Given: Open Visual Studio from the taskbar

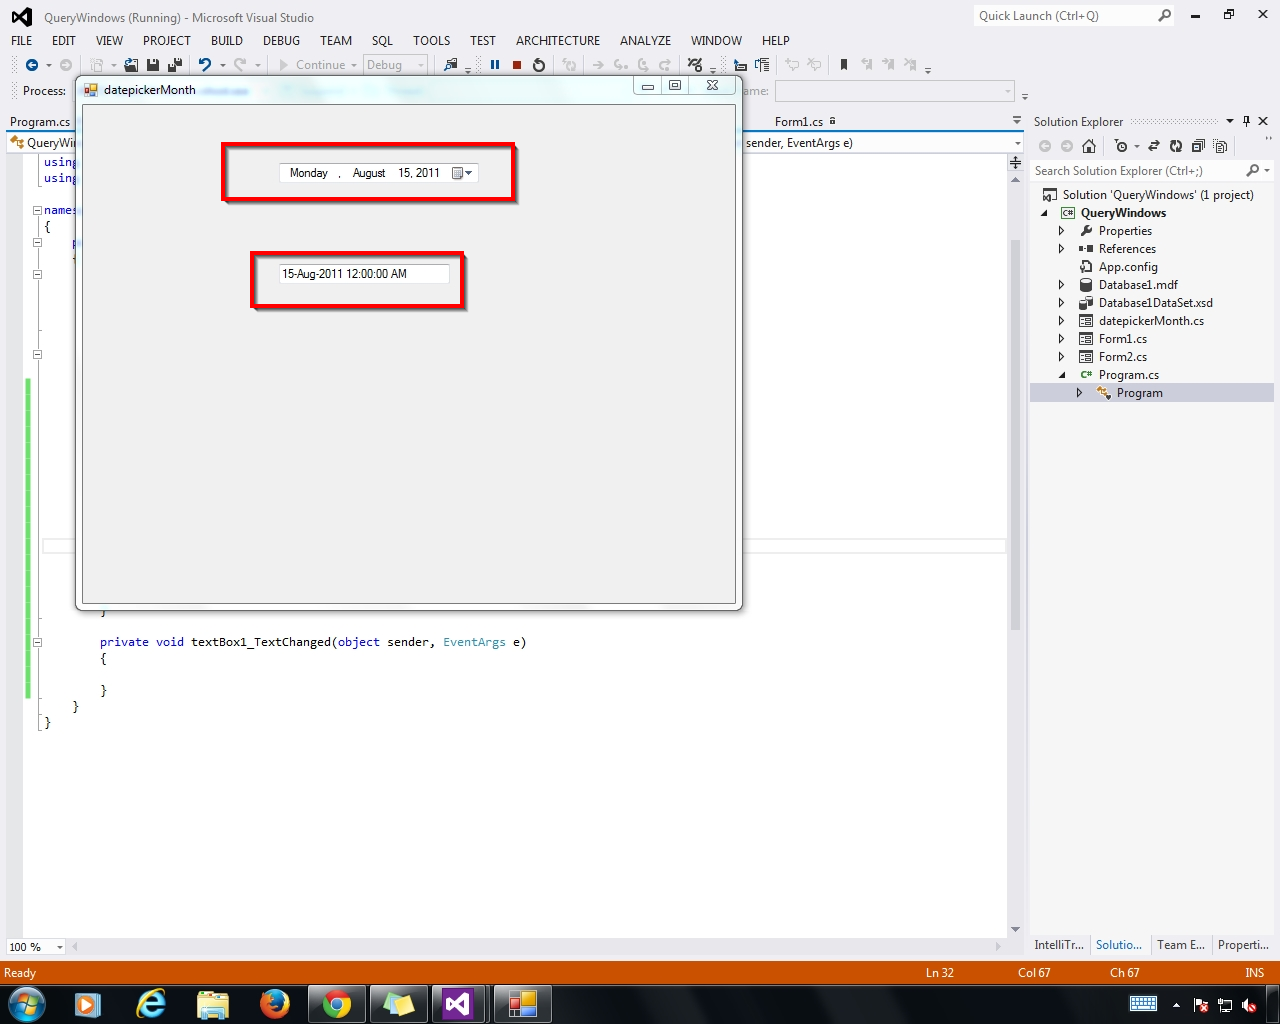Looking at the screenshot, I should pyautogui.click(x=460, y=1005).
